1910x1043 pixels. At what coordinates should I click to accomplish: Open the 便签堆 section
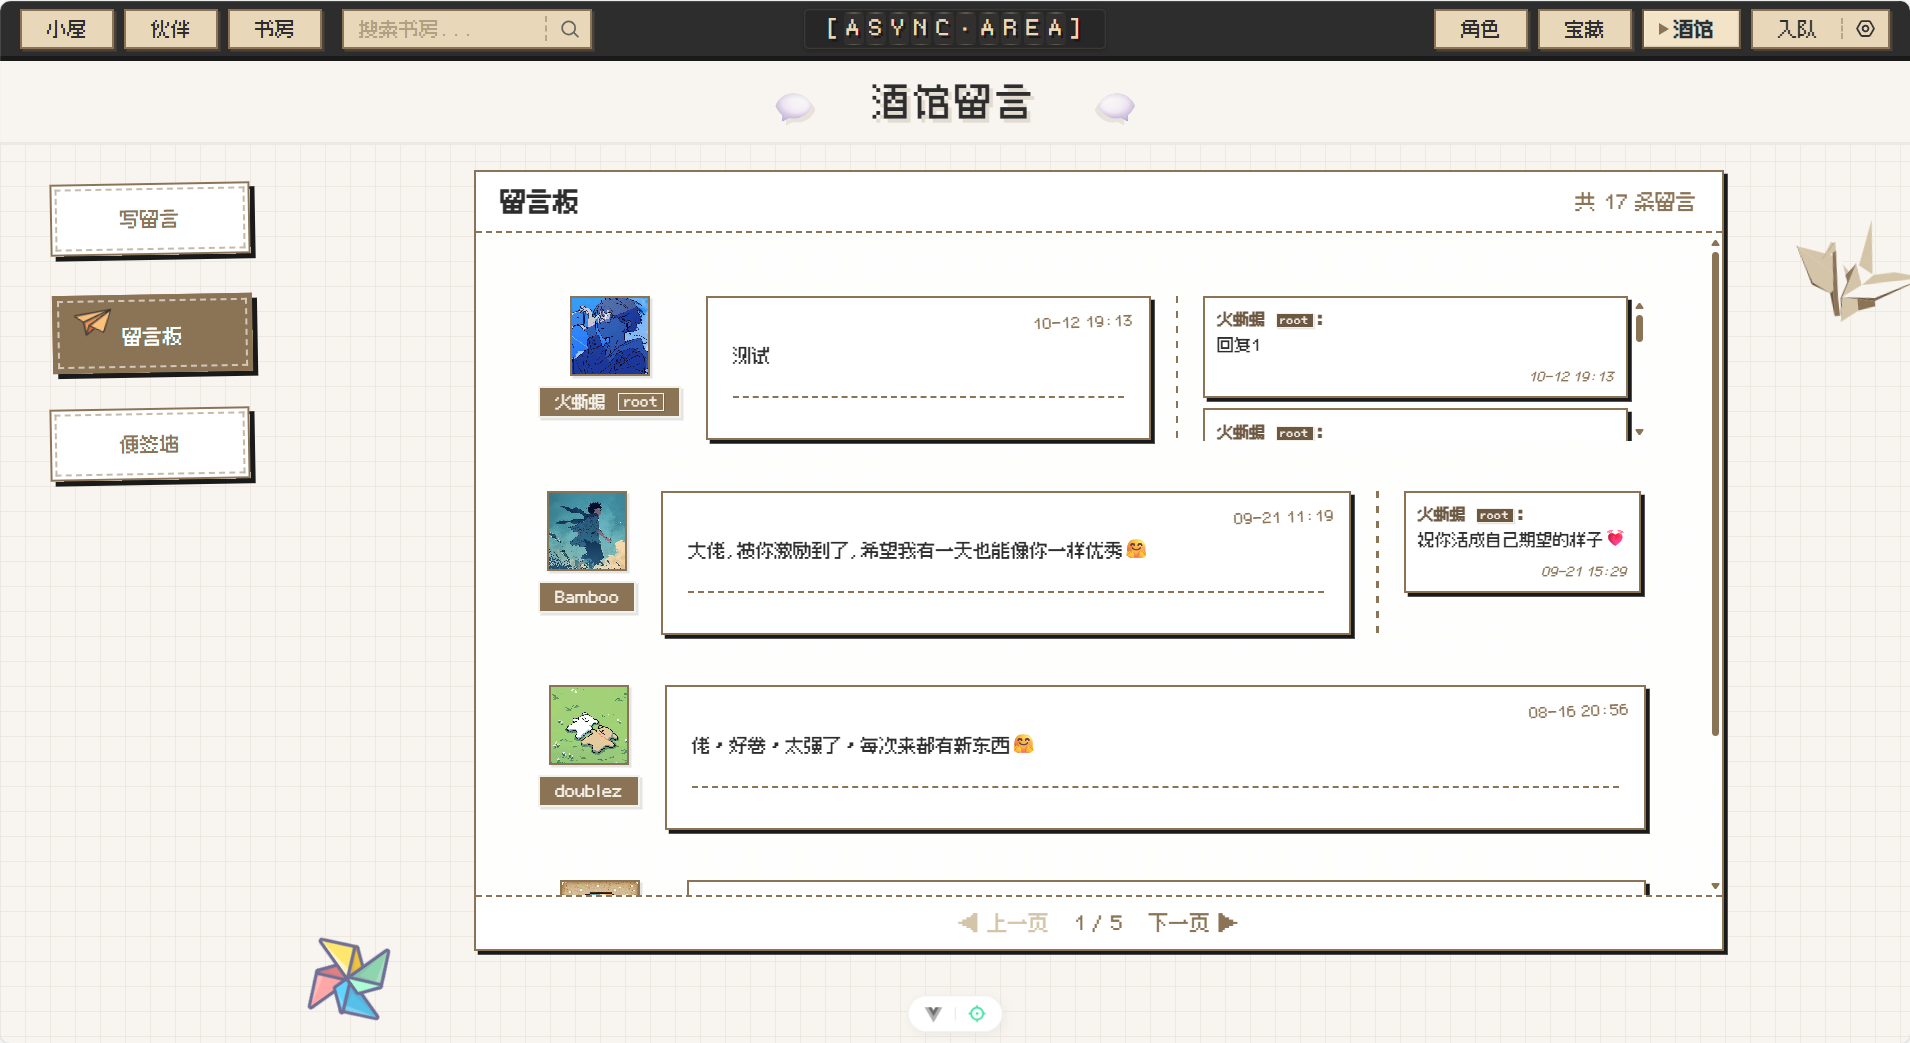(x=150, y=444)
